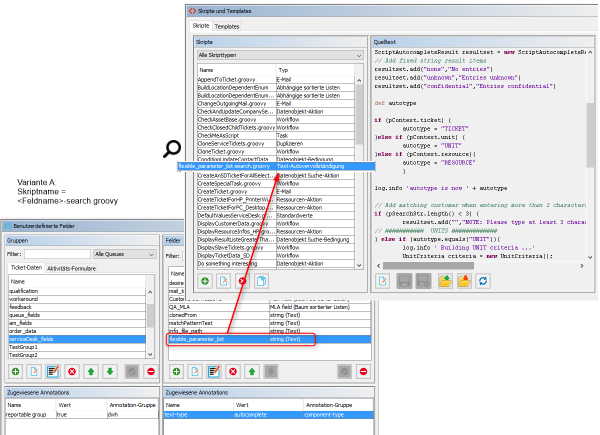
Task: Click the Wert column header in the Gruppen annotations table
Action: click(81, 405)
